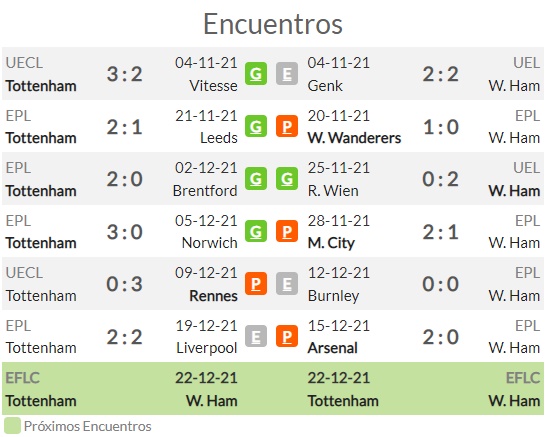Screen dimensions: 546x437
Task: Click the grey E badge for Genk vs W. Ham
Action: pyautogui.click(x=287, y=73)
